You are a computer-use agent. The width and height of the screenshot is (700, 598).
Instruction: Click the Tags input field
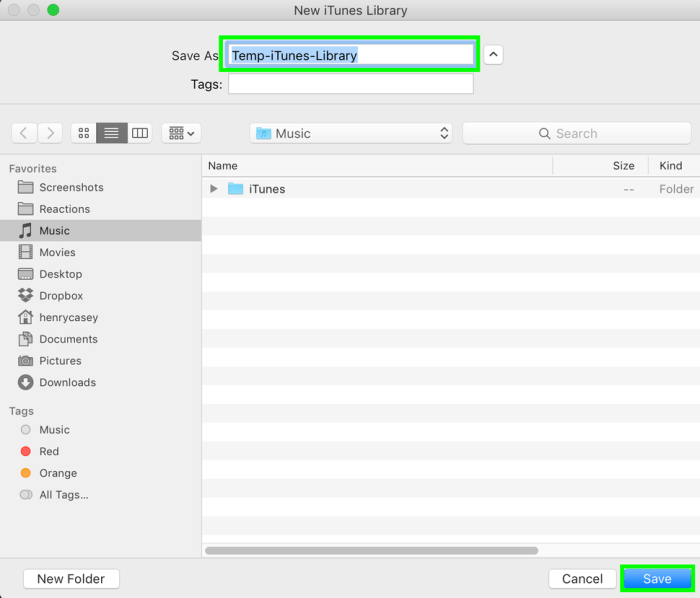[350, 84]
